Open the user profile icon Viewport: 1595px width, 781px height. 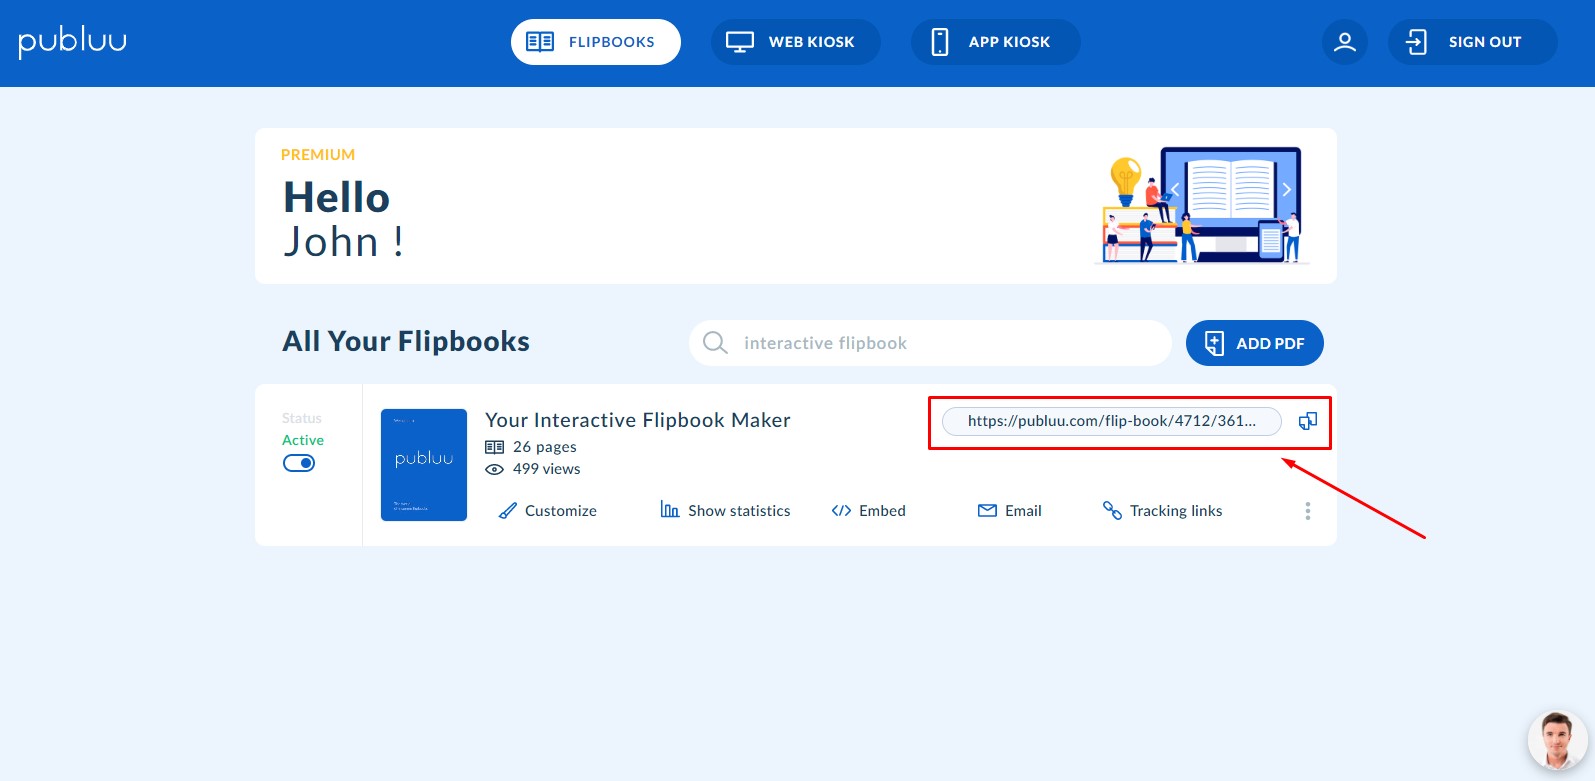click(x=1344, y=42)
